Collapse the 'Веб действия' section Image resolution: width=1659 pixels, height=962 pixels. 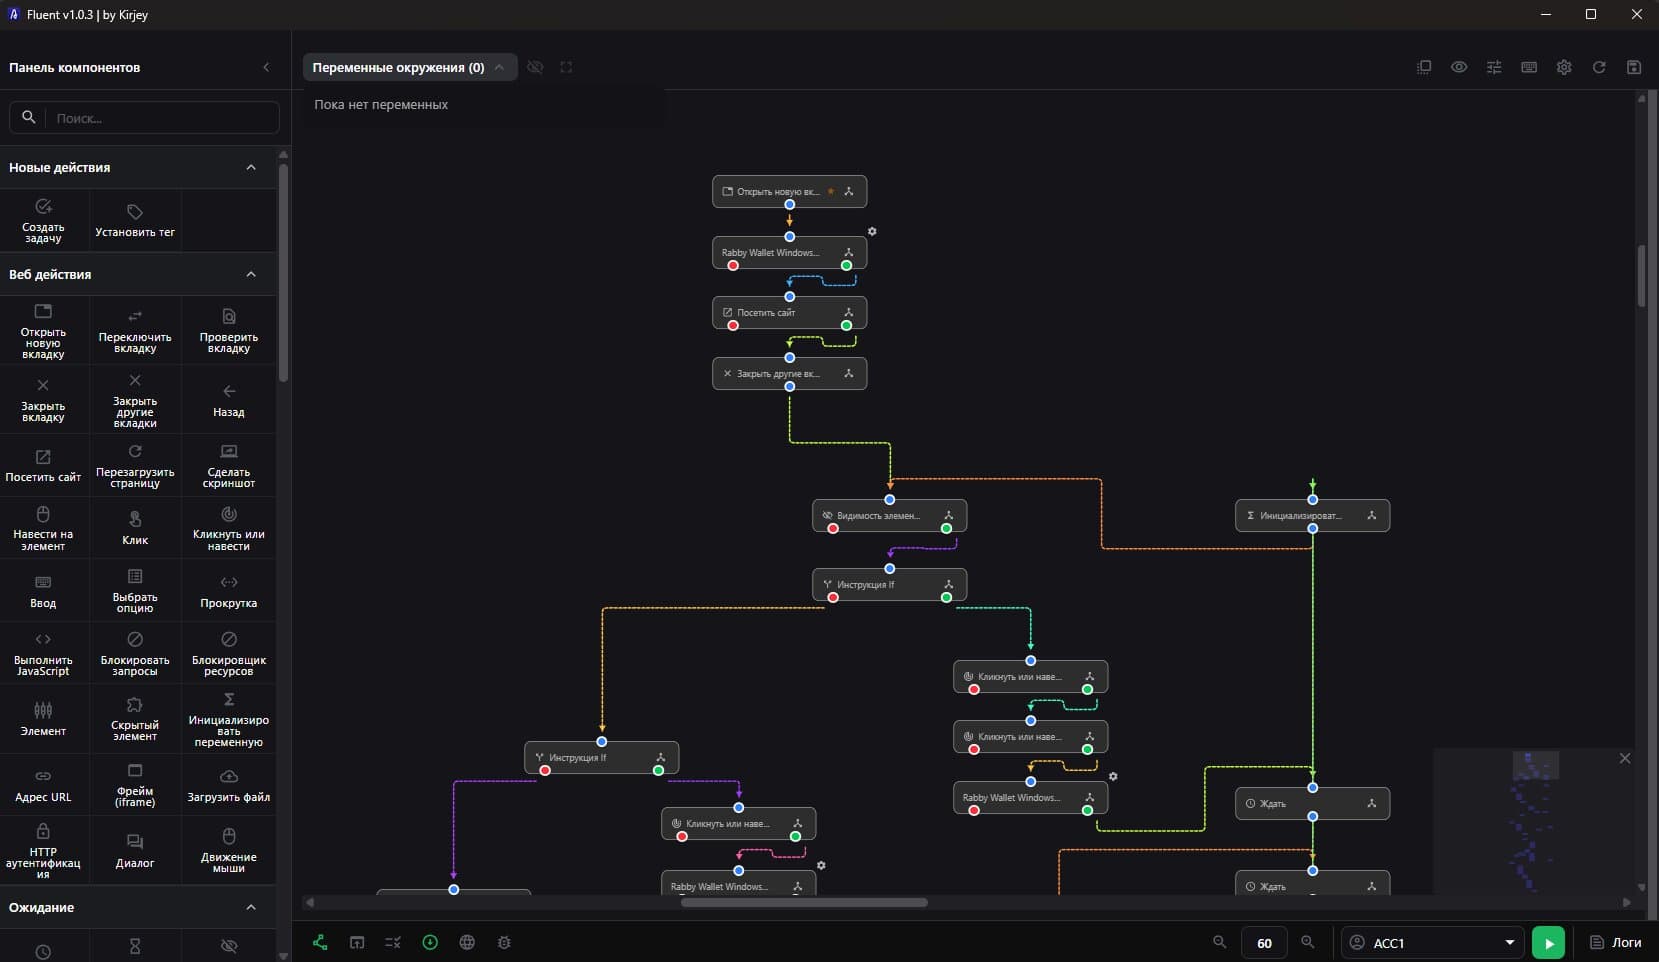click(251, 274)
